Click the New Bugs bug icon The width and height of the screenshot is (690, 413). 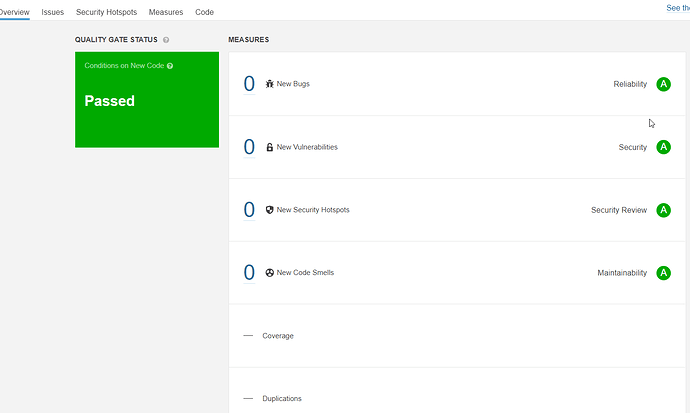pos(269,84)
